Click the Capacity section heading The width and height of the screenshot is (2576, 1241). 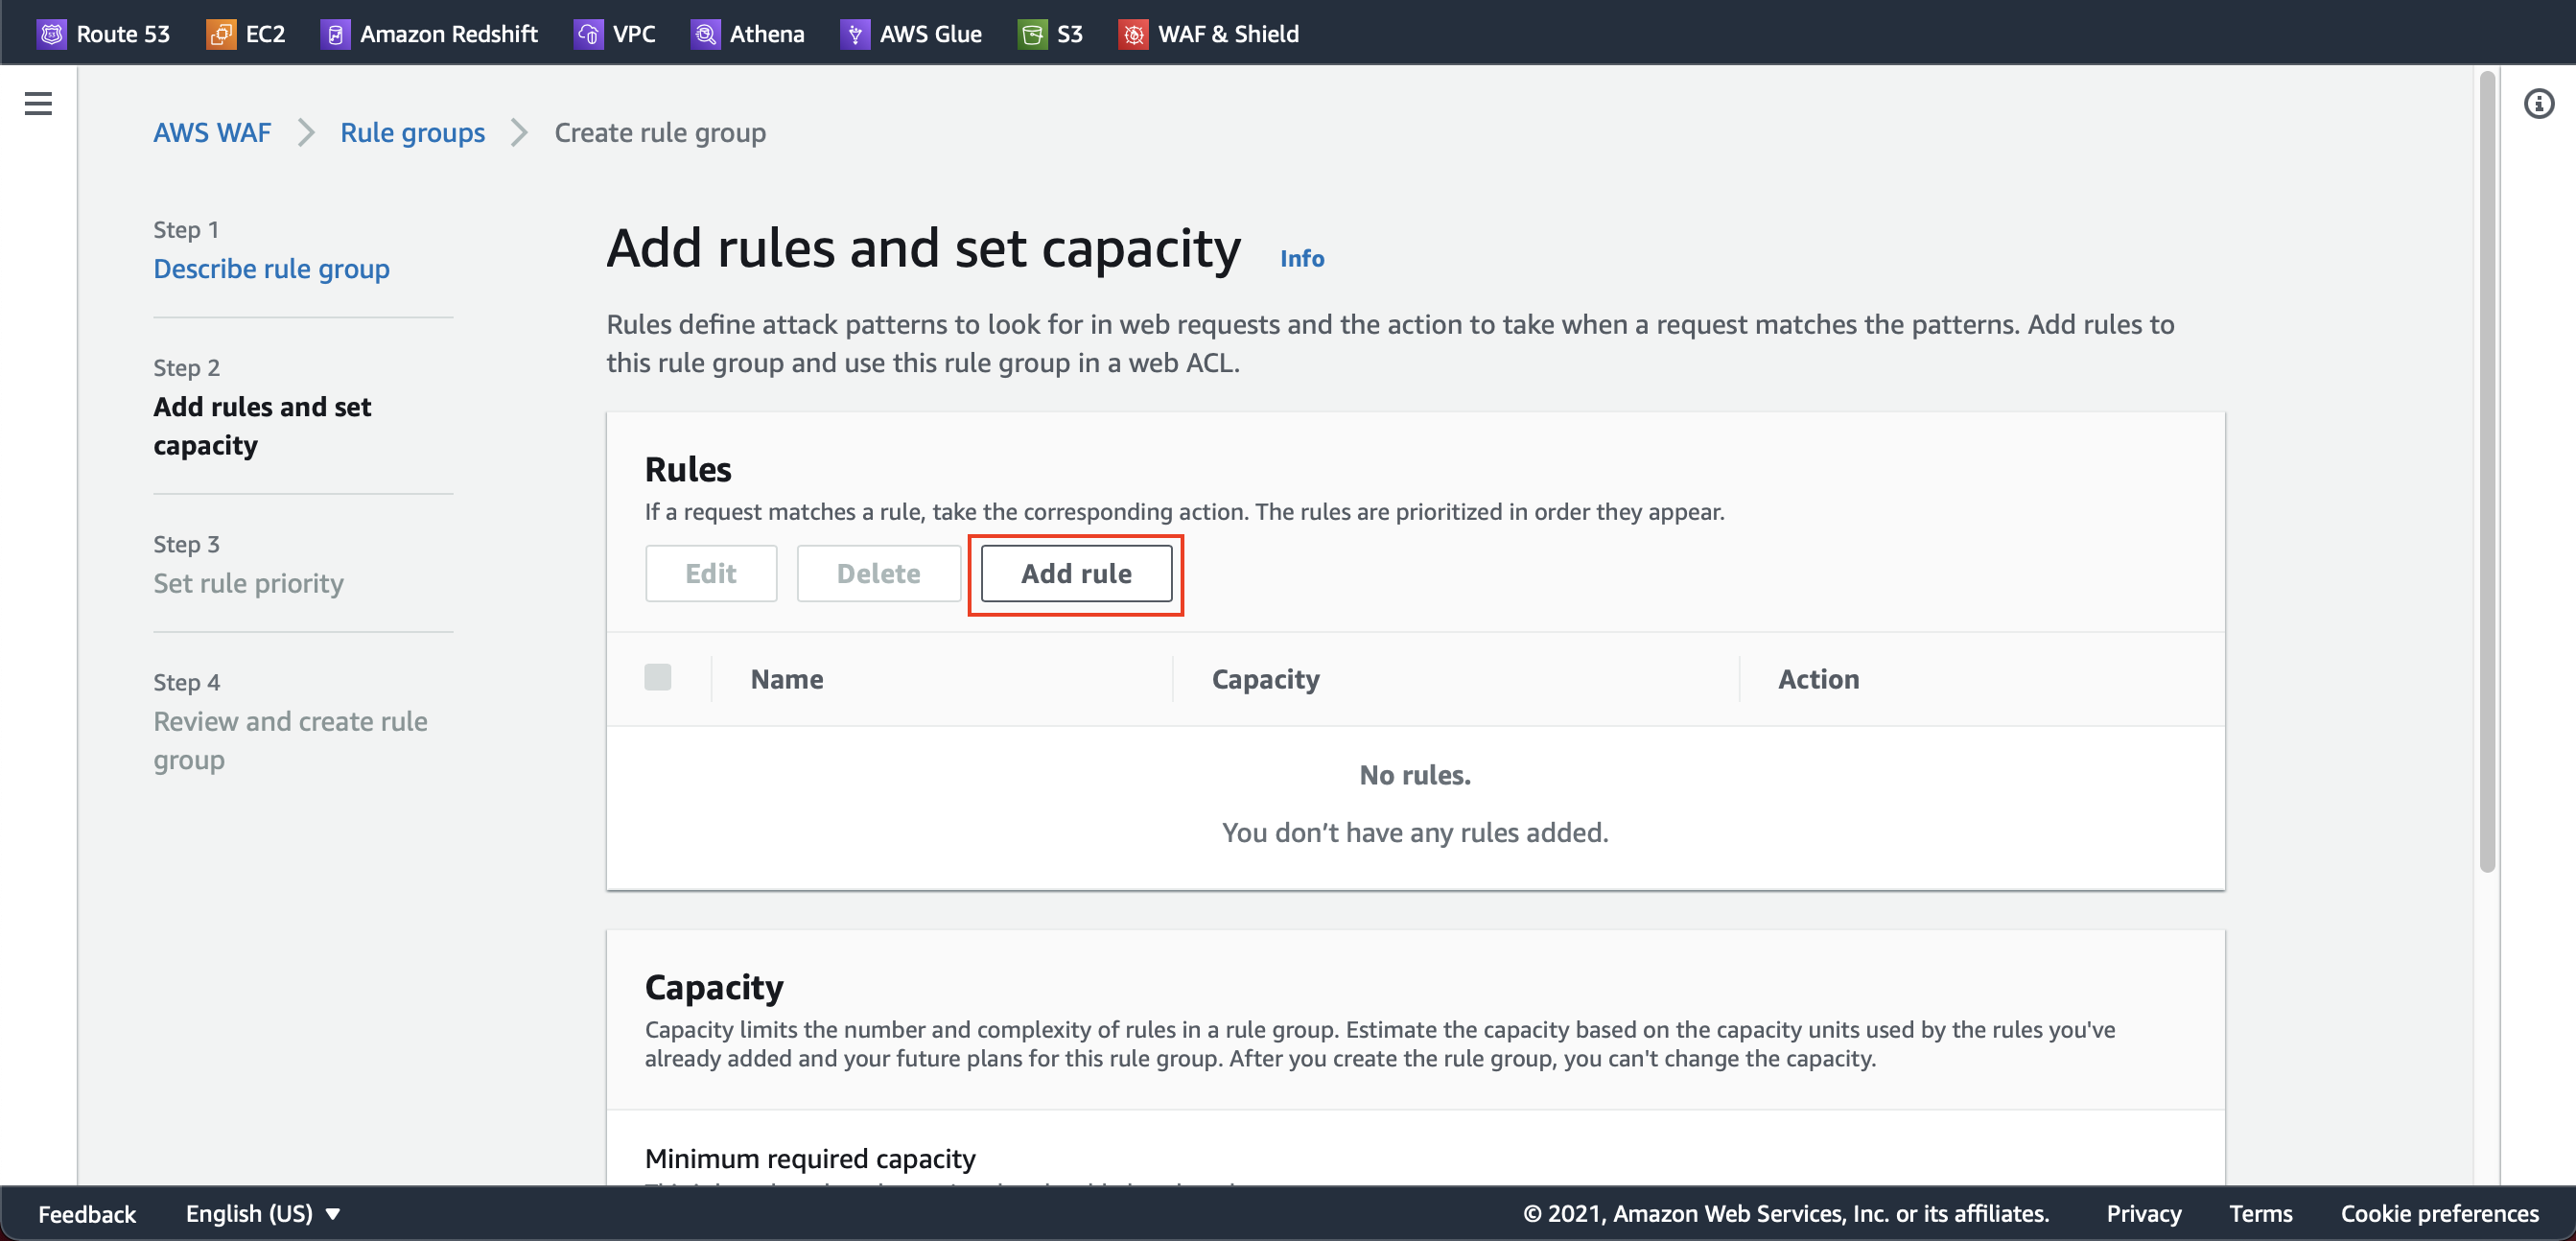(714, 987)
